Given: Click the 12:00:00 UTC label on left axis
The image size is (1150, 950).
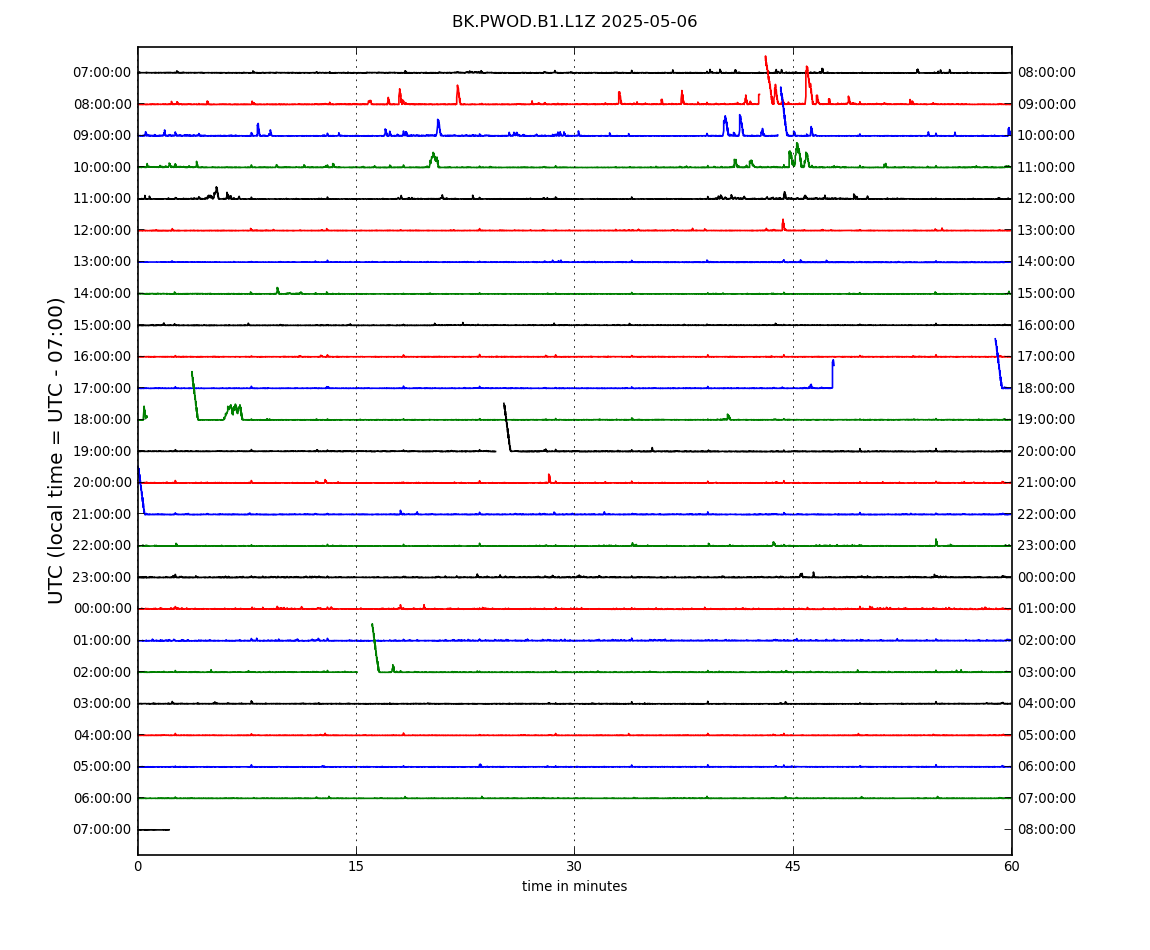Looking at the screenshot, I should tap(102, 230).
